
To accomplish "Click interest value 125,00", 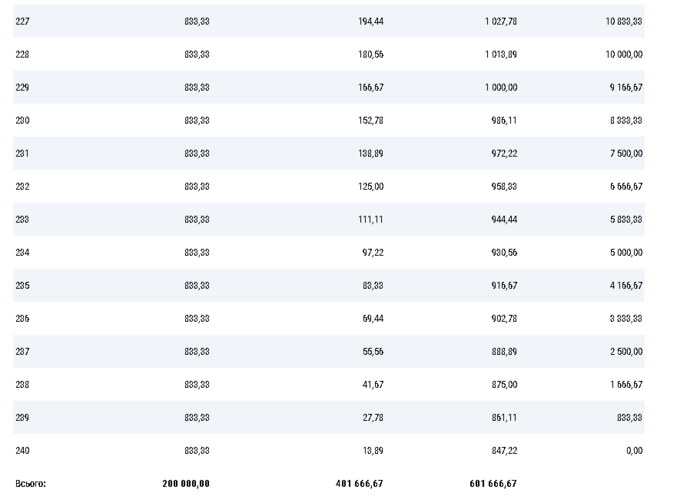I will [370, 186].
